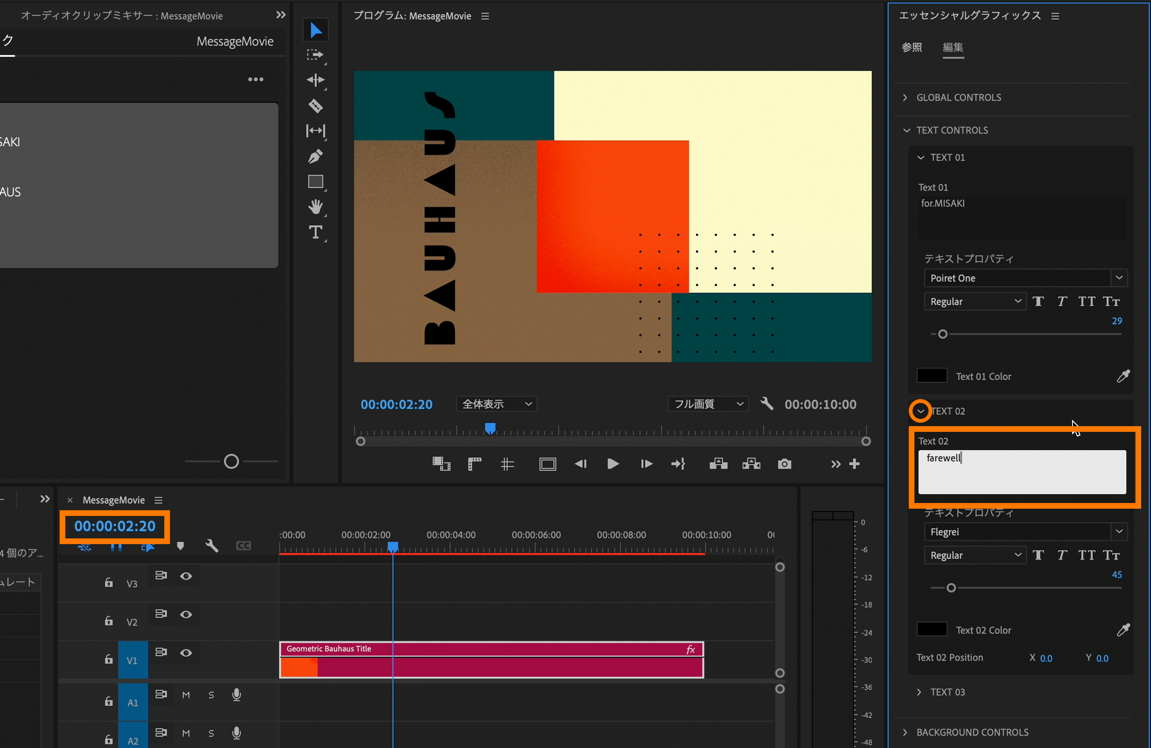The image size is (1151, 748).
Task: Select the Pen tool
Action: coord(316,156)
